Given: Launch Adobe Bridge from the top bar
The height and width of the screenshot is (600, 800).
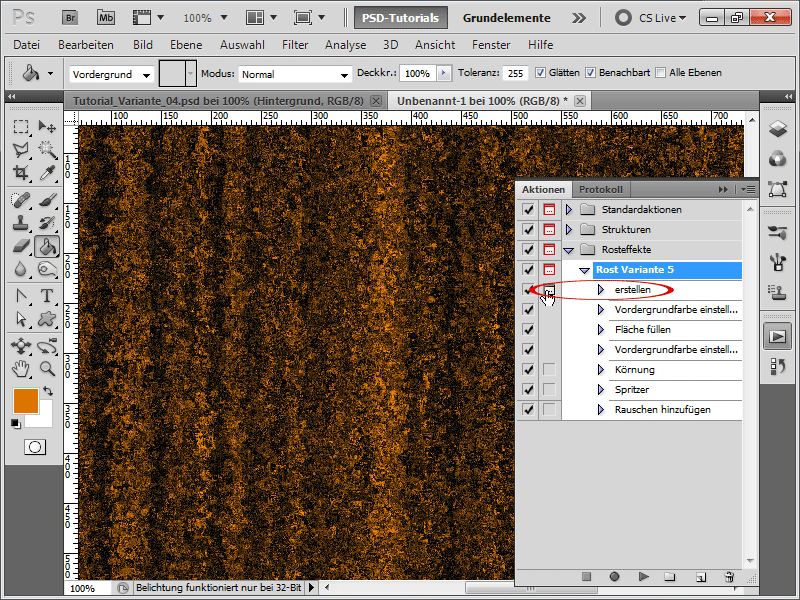Looking at the screenshot, I should (x=70, y=18).
